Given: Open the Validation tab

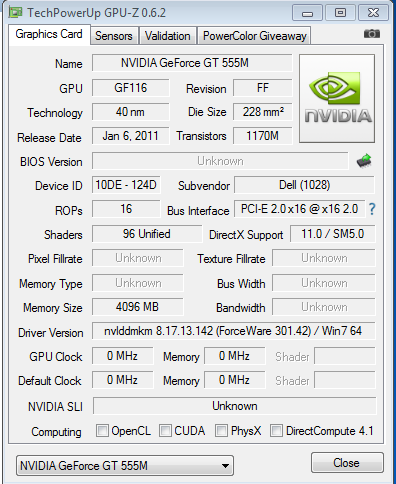Looking at the screenshot, I should pos(167,36).
